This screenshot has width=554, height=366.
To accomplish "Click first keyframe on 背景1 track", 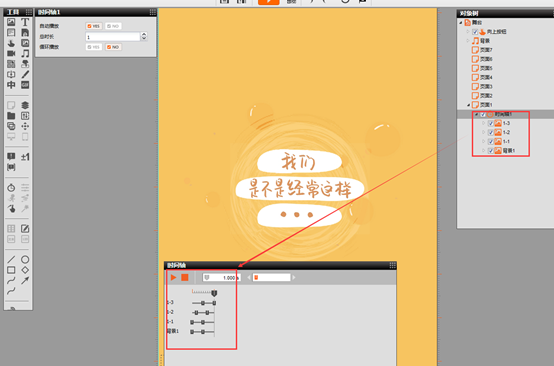I will (192, 332).
